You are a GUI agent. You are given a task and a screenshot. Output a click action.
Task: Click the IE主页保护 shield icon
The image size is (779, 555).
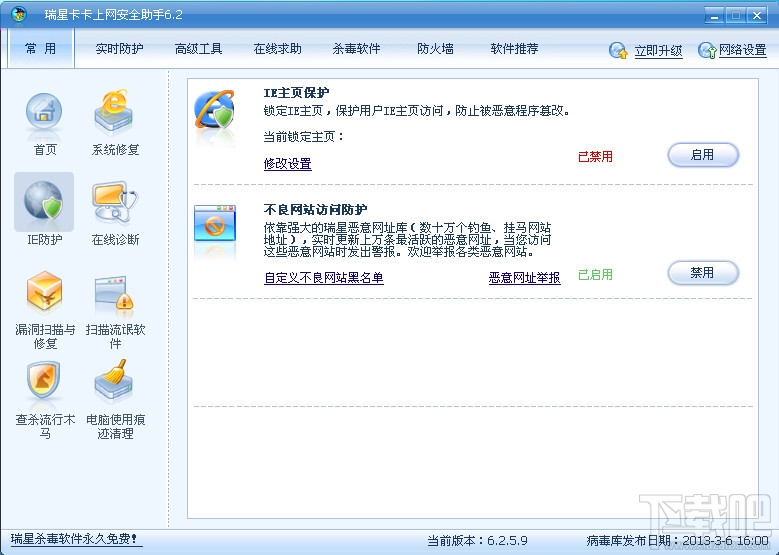215,110
